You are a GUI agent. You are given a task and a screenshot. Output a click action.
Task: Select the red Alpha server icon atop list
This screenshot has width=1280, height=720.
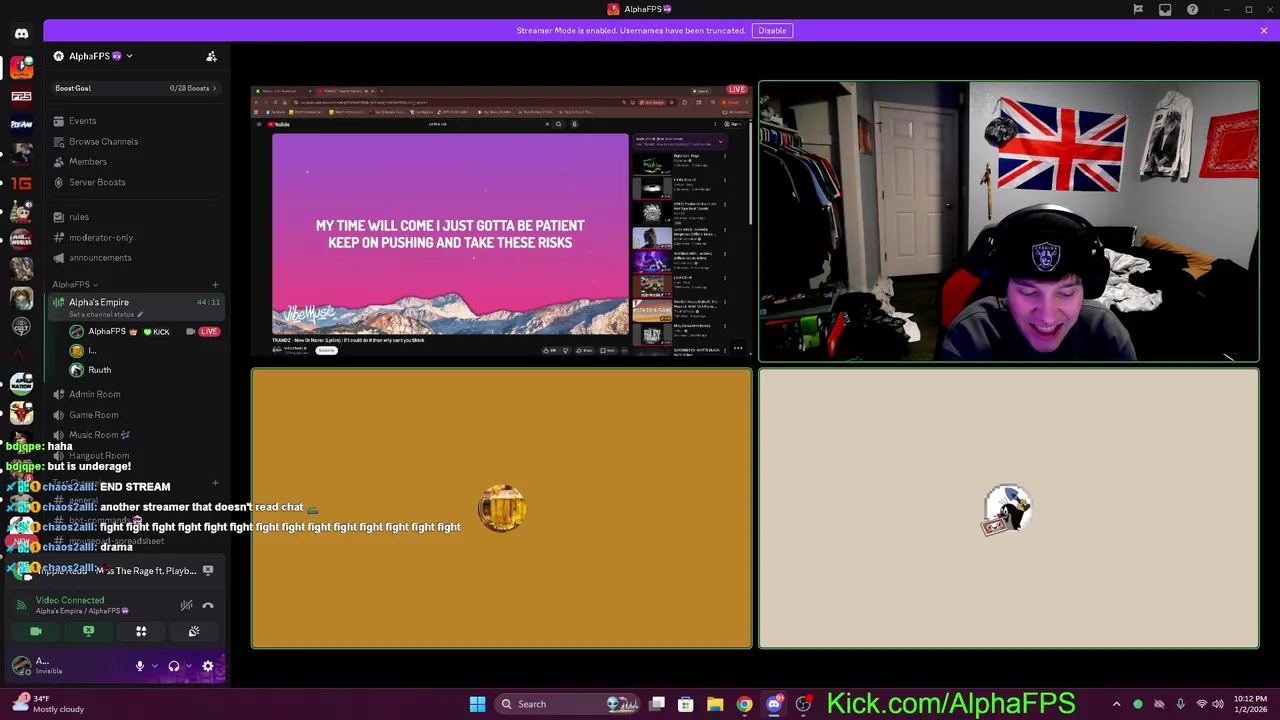[21, 67]
